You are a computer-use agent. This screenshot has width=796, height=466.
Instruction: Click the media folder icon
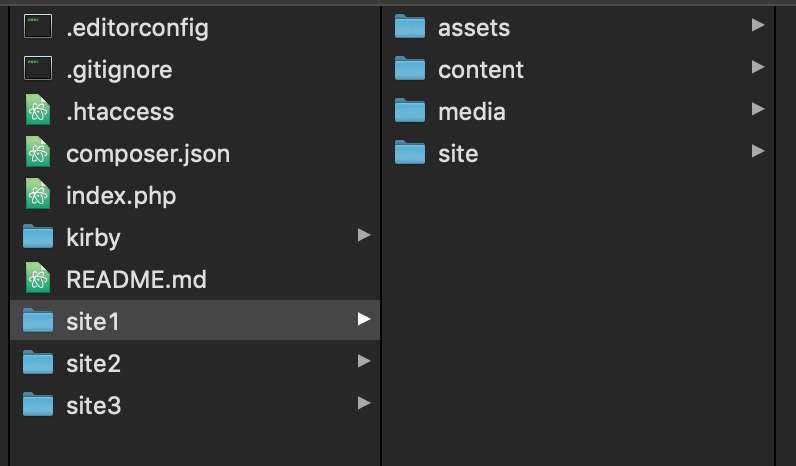coord(410,111)
